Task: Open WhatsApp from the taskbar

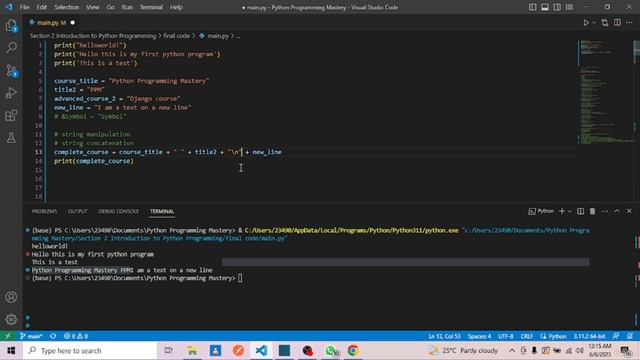Action: click(x=331, y=351)
